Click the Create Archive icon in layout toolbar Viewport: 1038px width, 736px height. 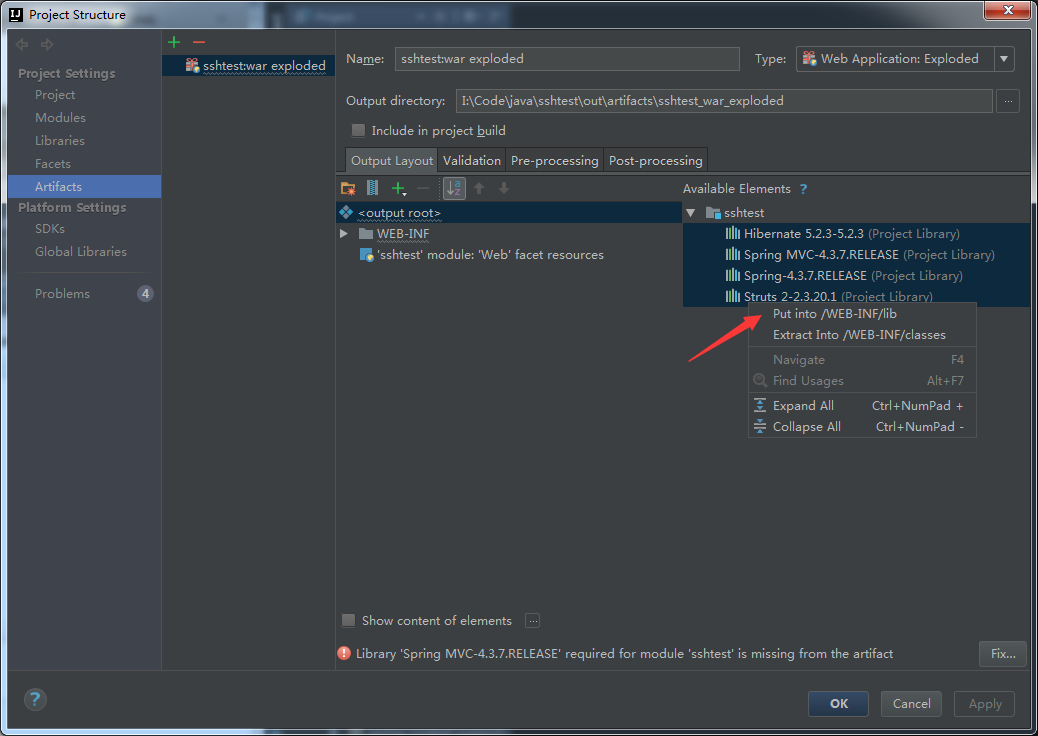click(x=372, y=188)
